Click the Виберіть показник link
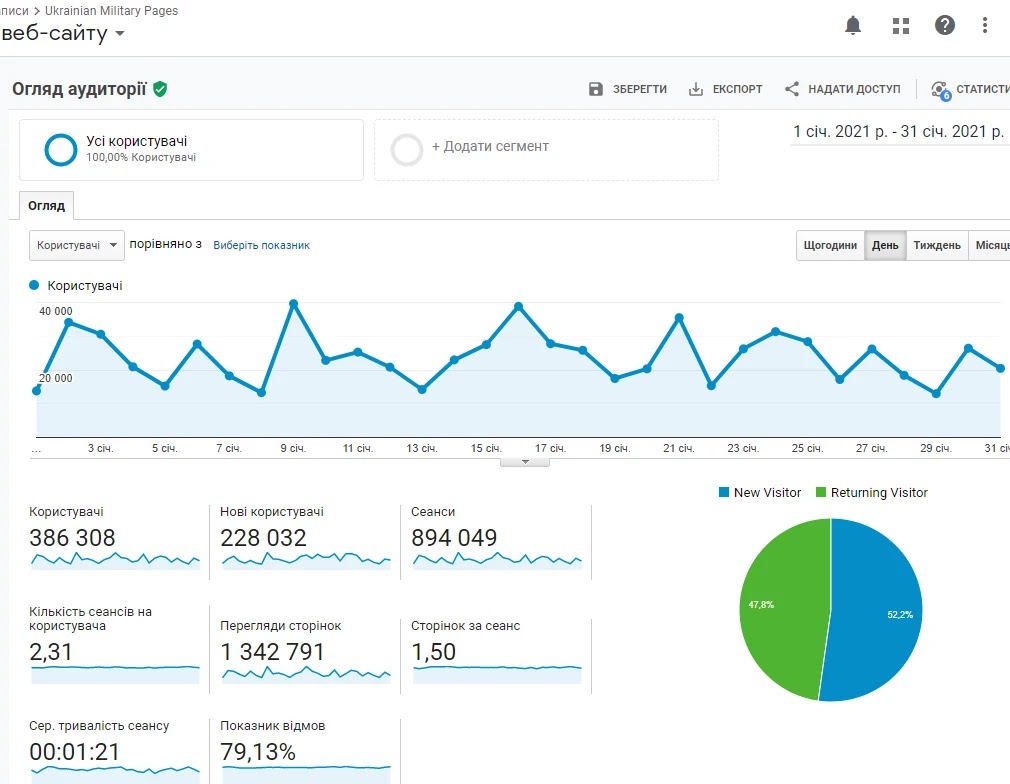Screen dimensions: 1010x784 tap(261, 245)
